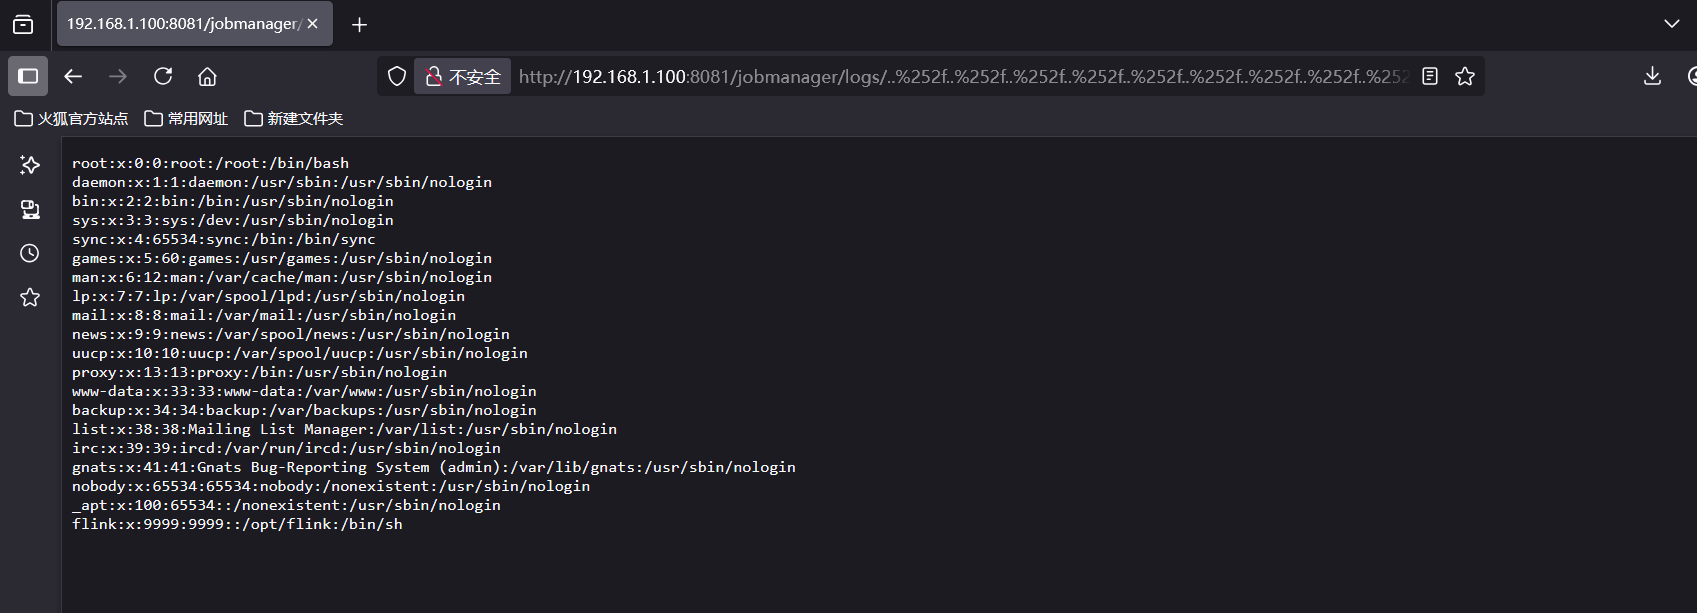Expand the list all tabs dropdown
The width and height of the screenshot is (1697, 613).
pyautogui.click(x=1671, y=24)
